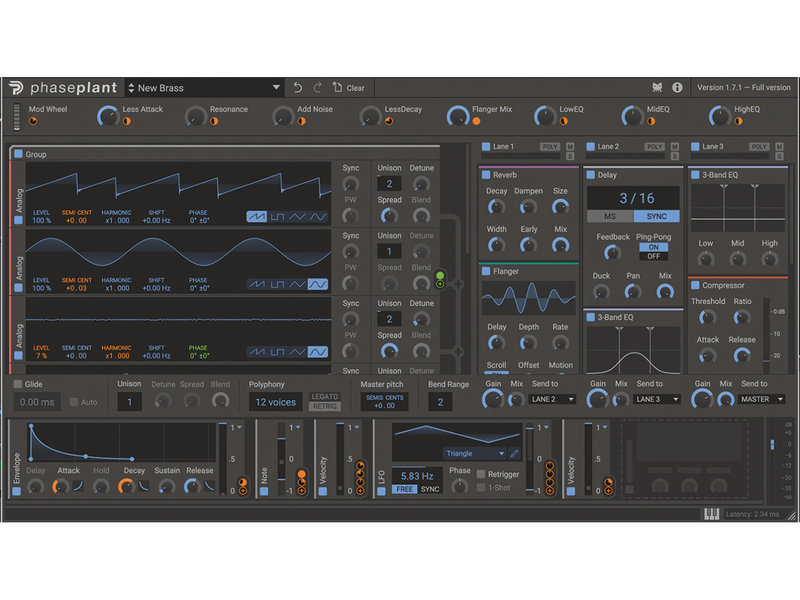The image size is (800, 600).
Task: Click the RETRIG button
Action: 325,406
